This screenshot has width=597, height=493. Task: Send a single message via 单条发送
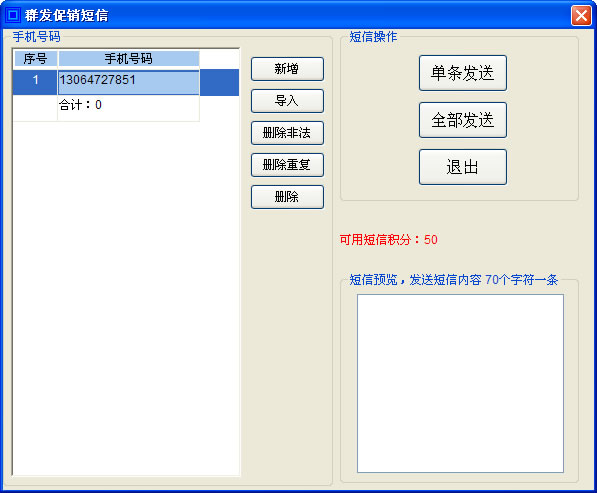pyautogui.click(x=463, y=73)
